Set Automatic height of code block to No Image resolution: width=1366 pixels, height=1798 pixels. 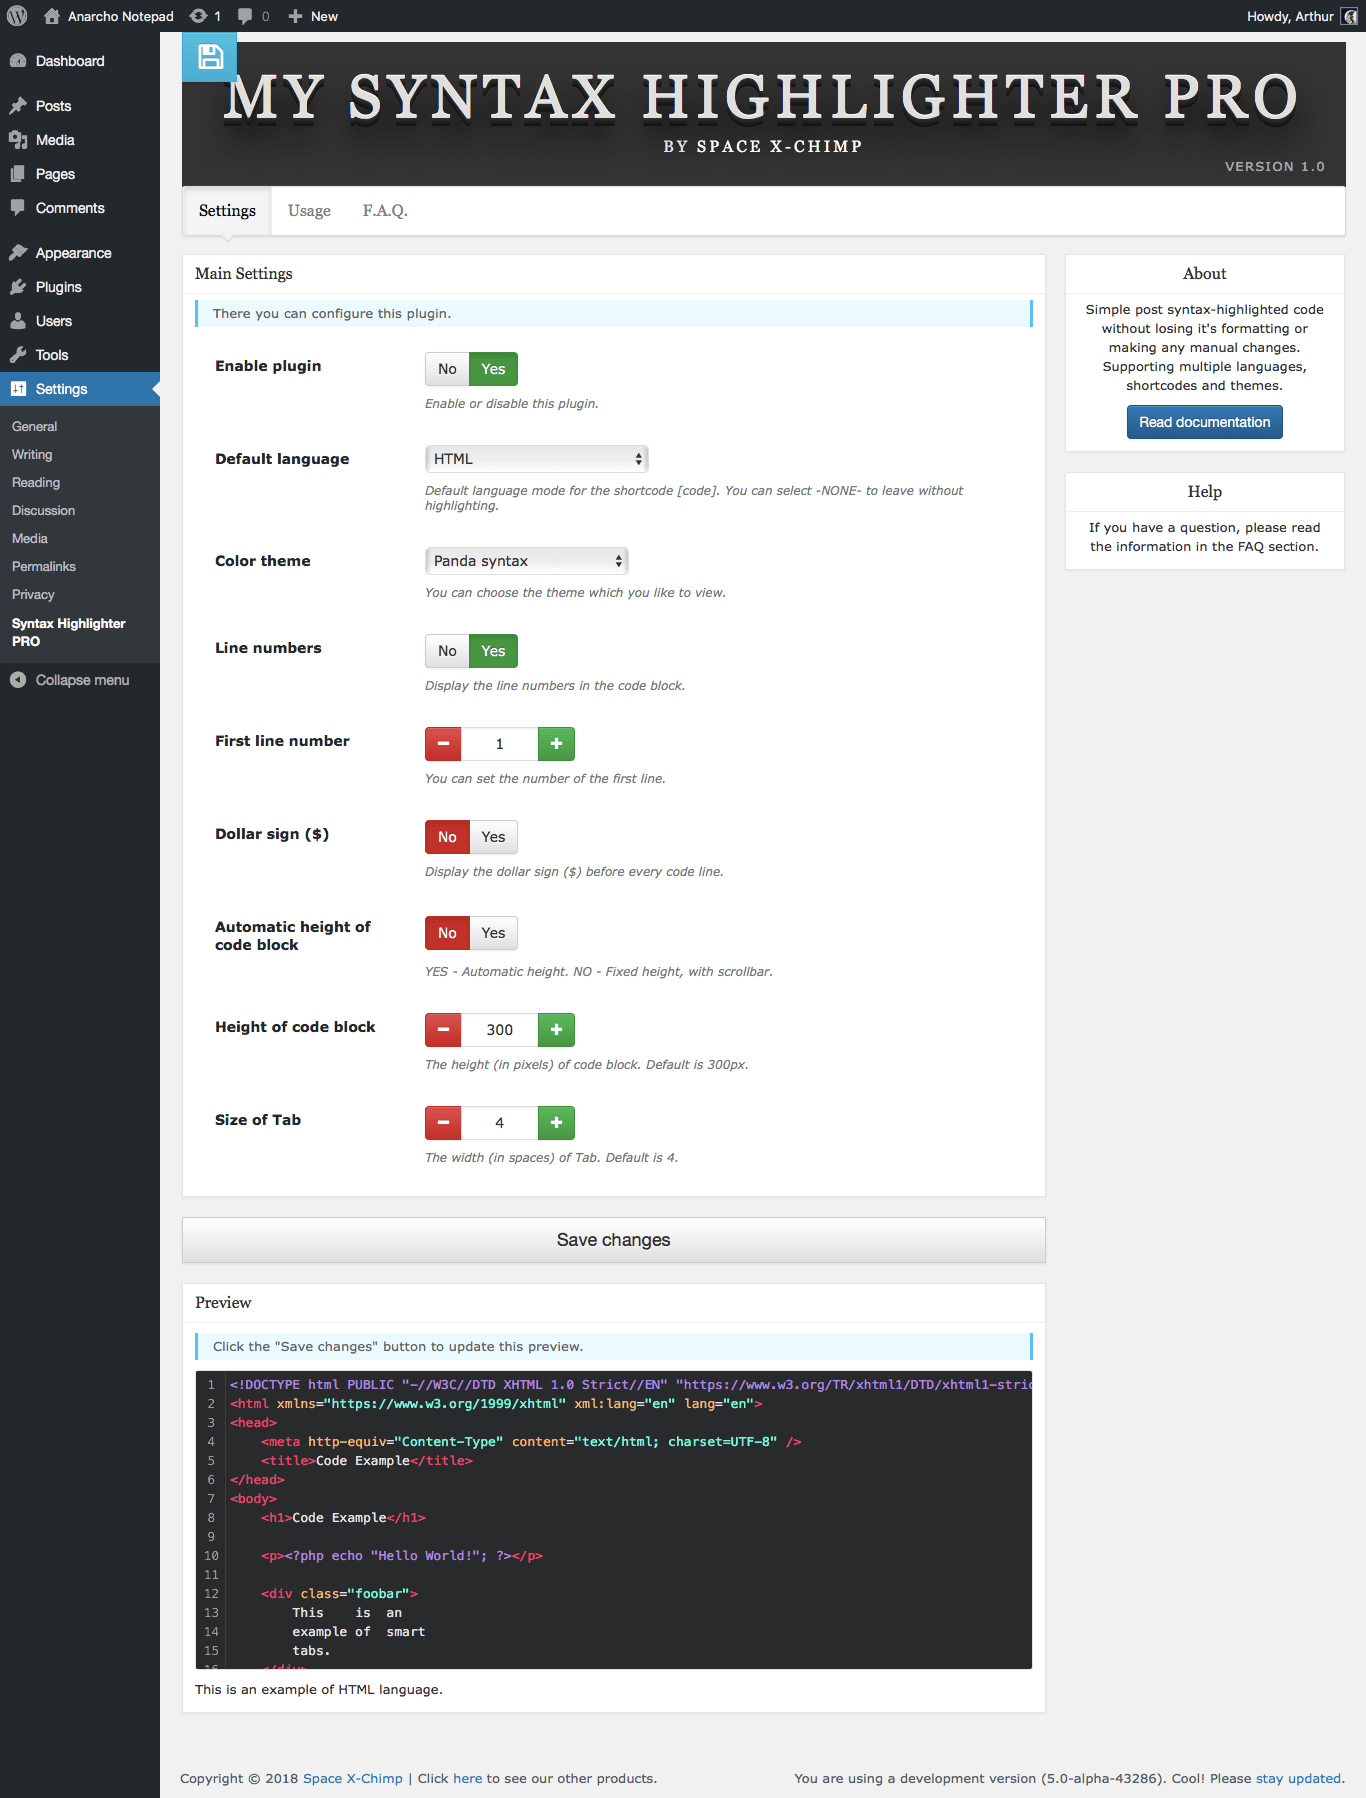(447, 933)
